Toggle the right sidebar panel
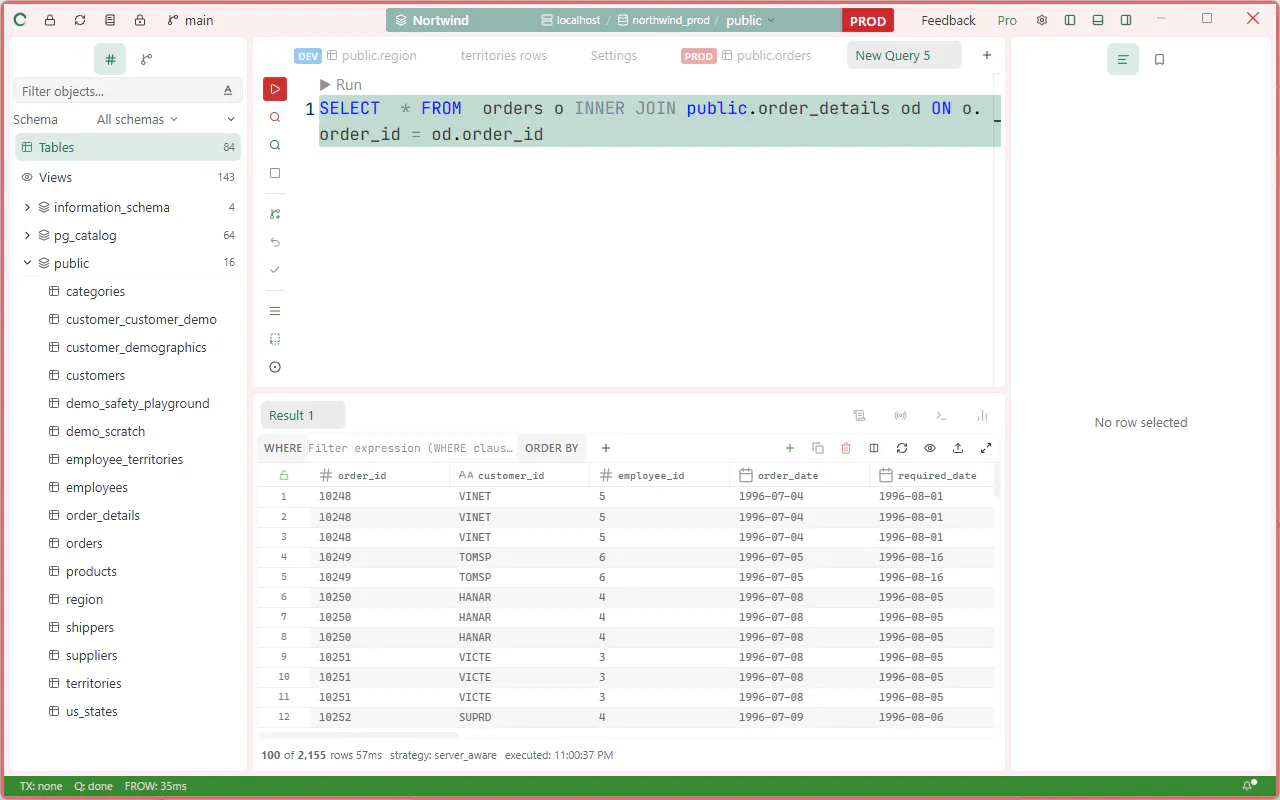This screenshot has width=1280, height=800. tap(1126, 20)
